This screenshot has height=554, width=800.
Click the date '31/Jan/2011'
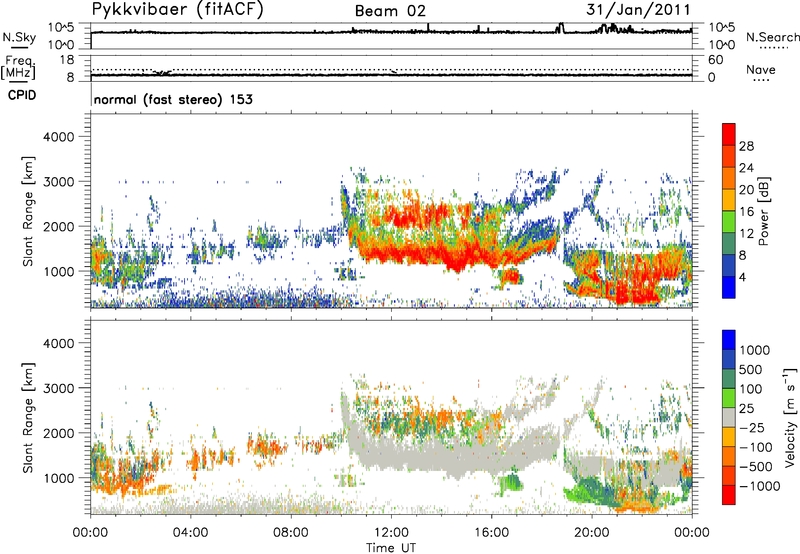point(638,10)
